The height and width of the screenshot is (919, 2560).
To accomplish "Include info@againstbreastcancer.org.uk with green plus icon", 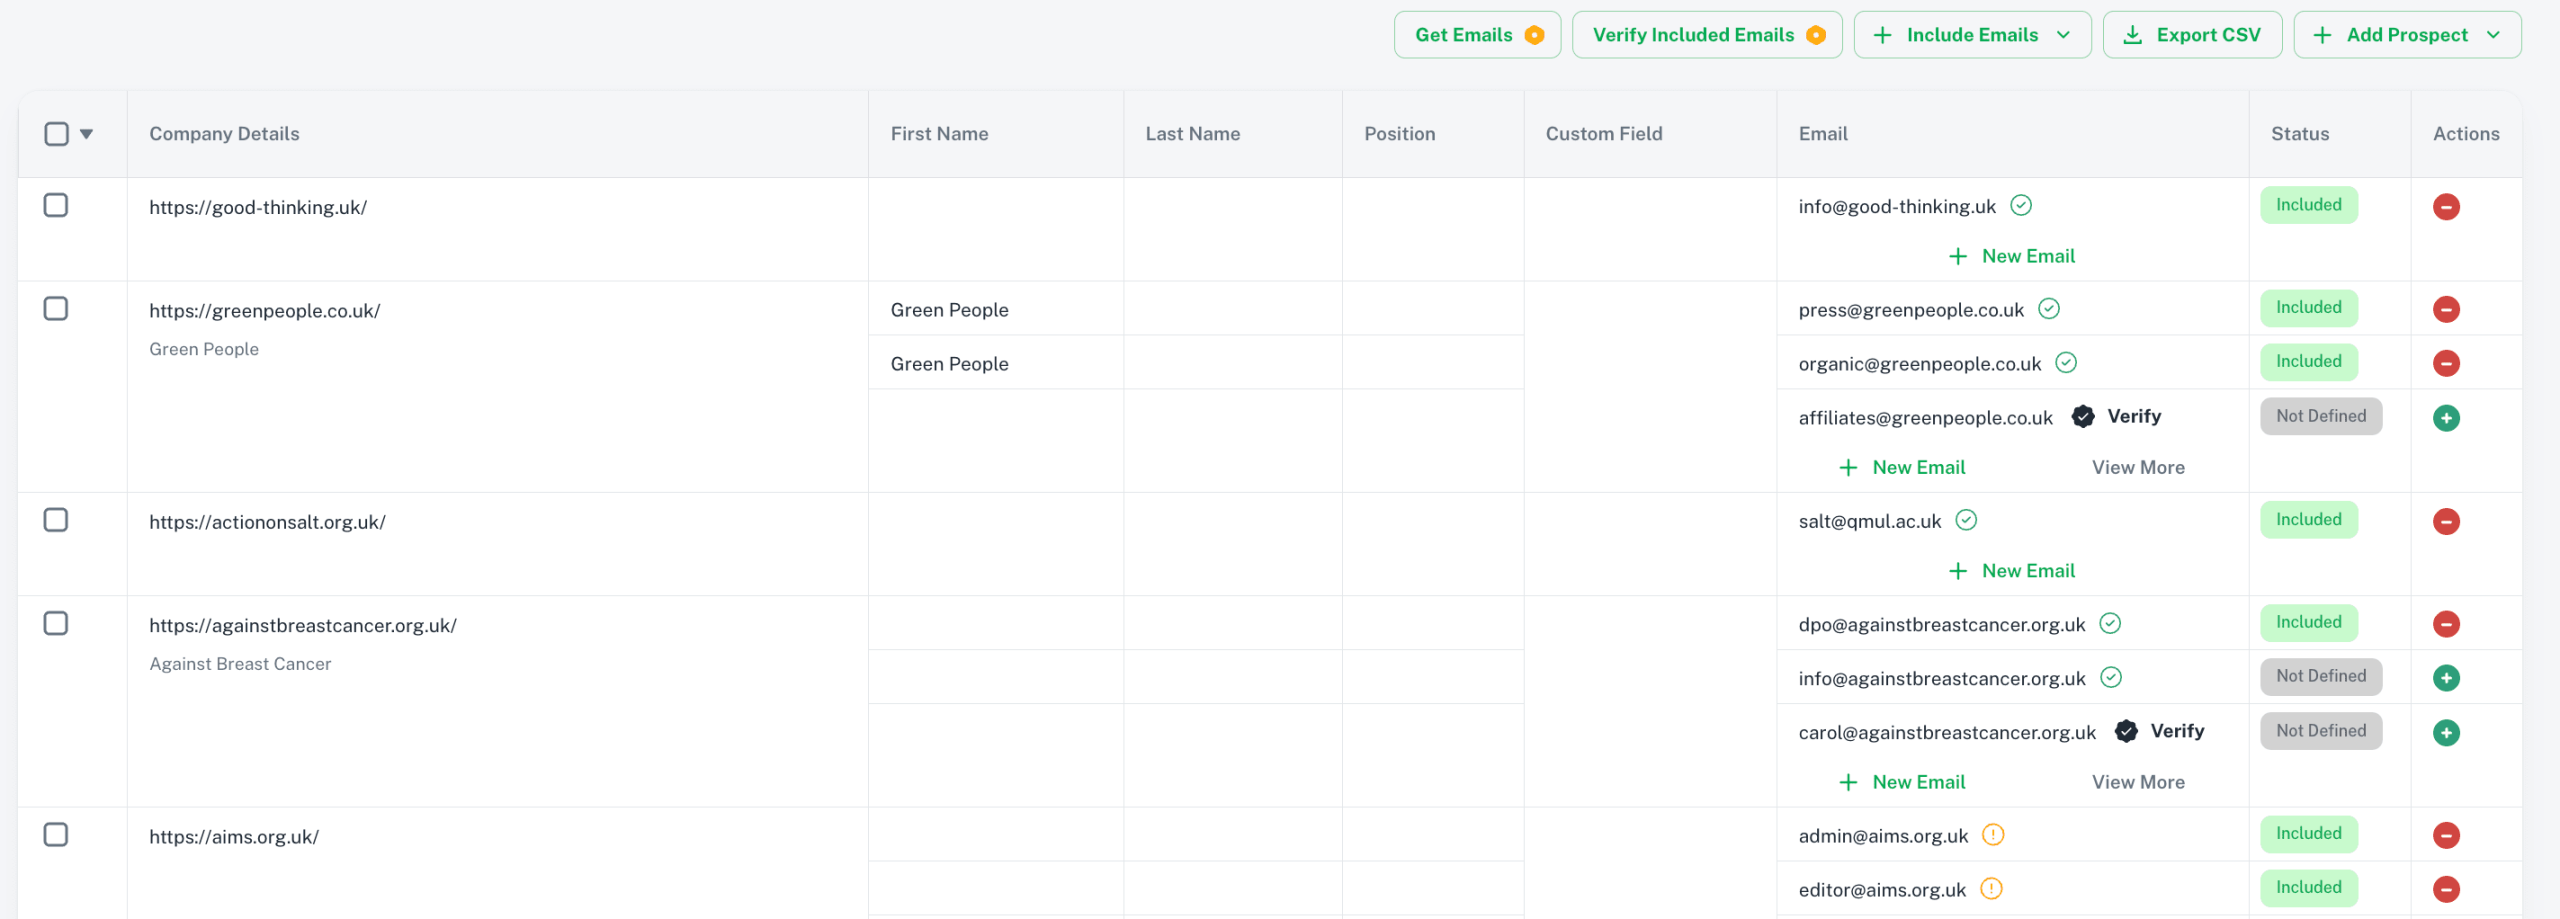I will [2445, 678].
